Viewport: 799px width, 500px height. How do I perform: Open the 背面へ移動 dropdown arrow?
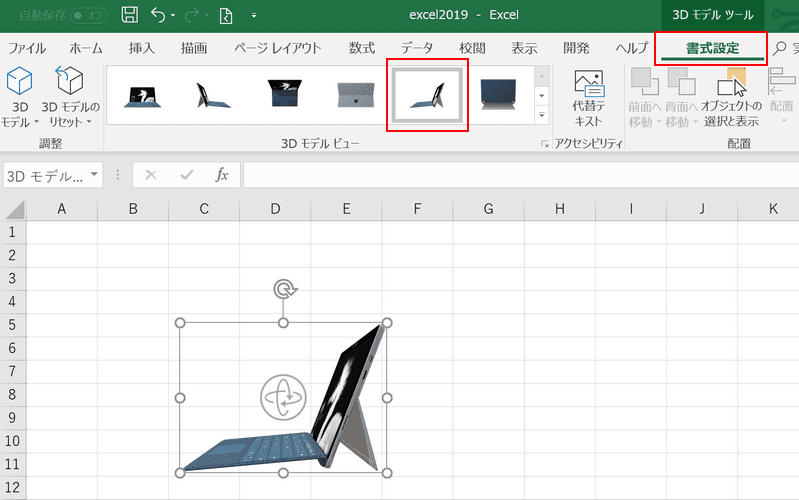(x=695, y=122)
